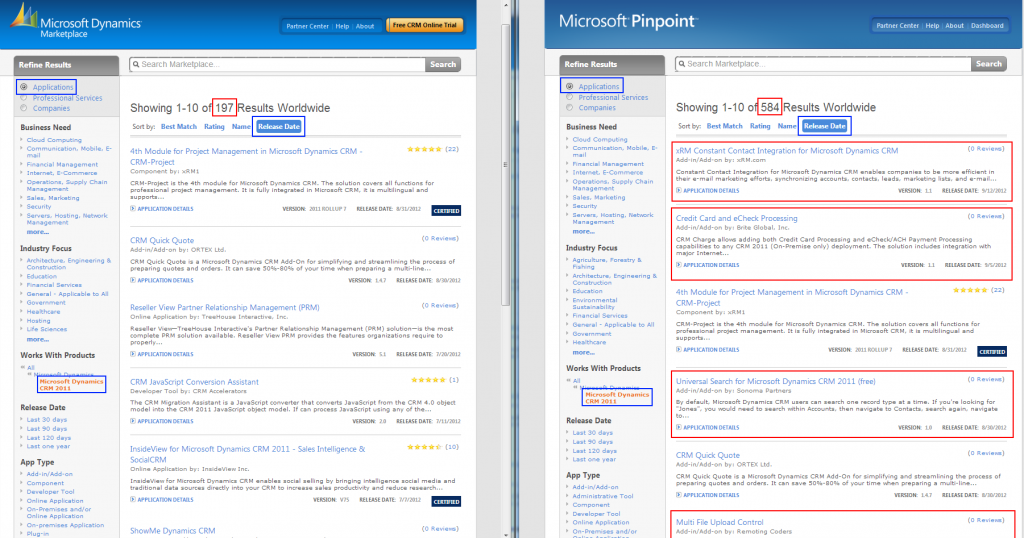The width and height of the screenshot is (1024, 538).
Task: Click the star rating of the Pinpoint 4th Module listing
Action: 970,290
